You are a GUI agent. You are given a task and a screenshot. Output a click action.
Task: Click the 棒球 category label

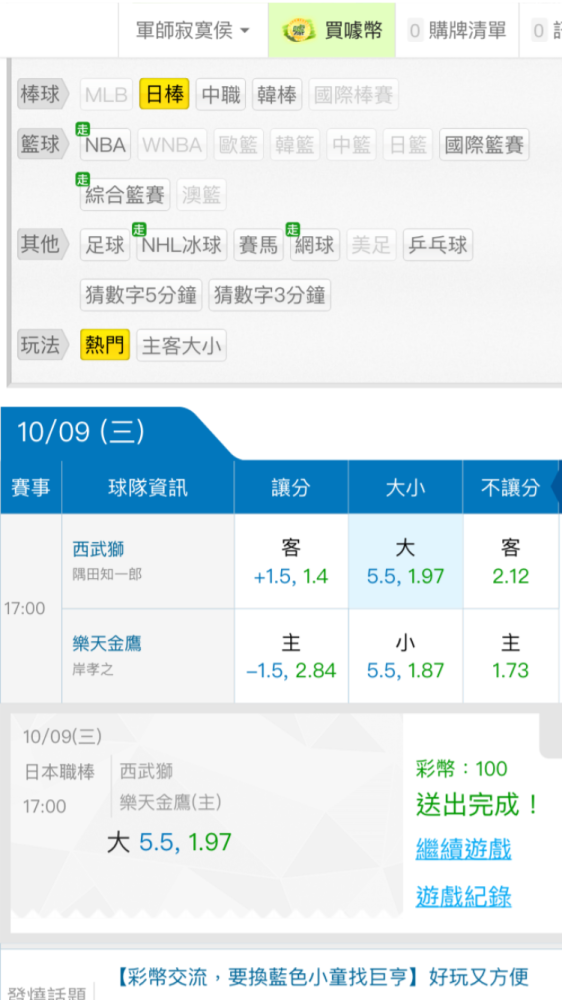[x=43, y=95]
